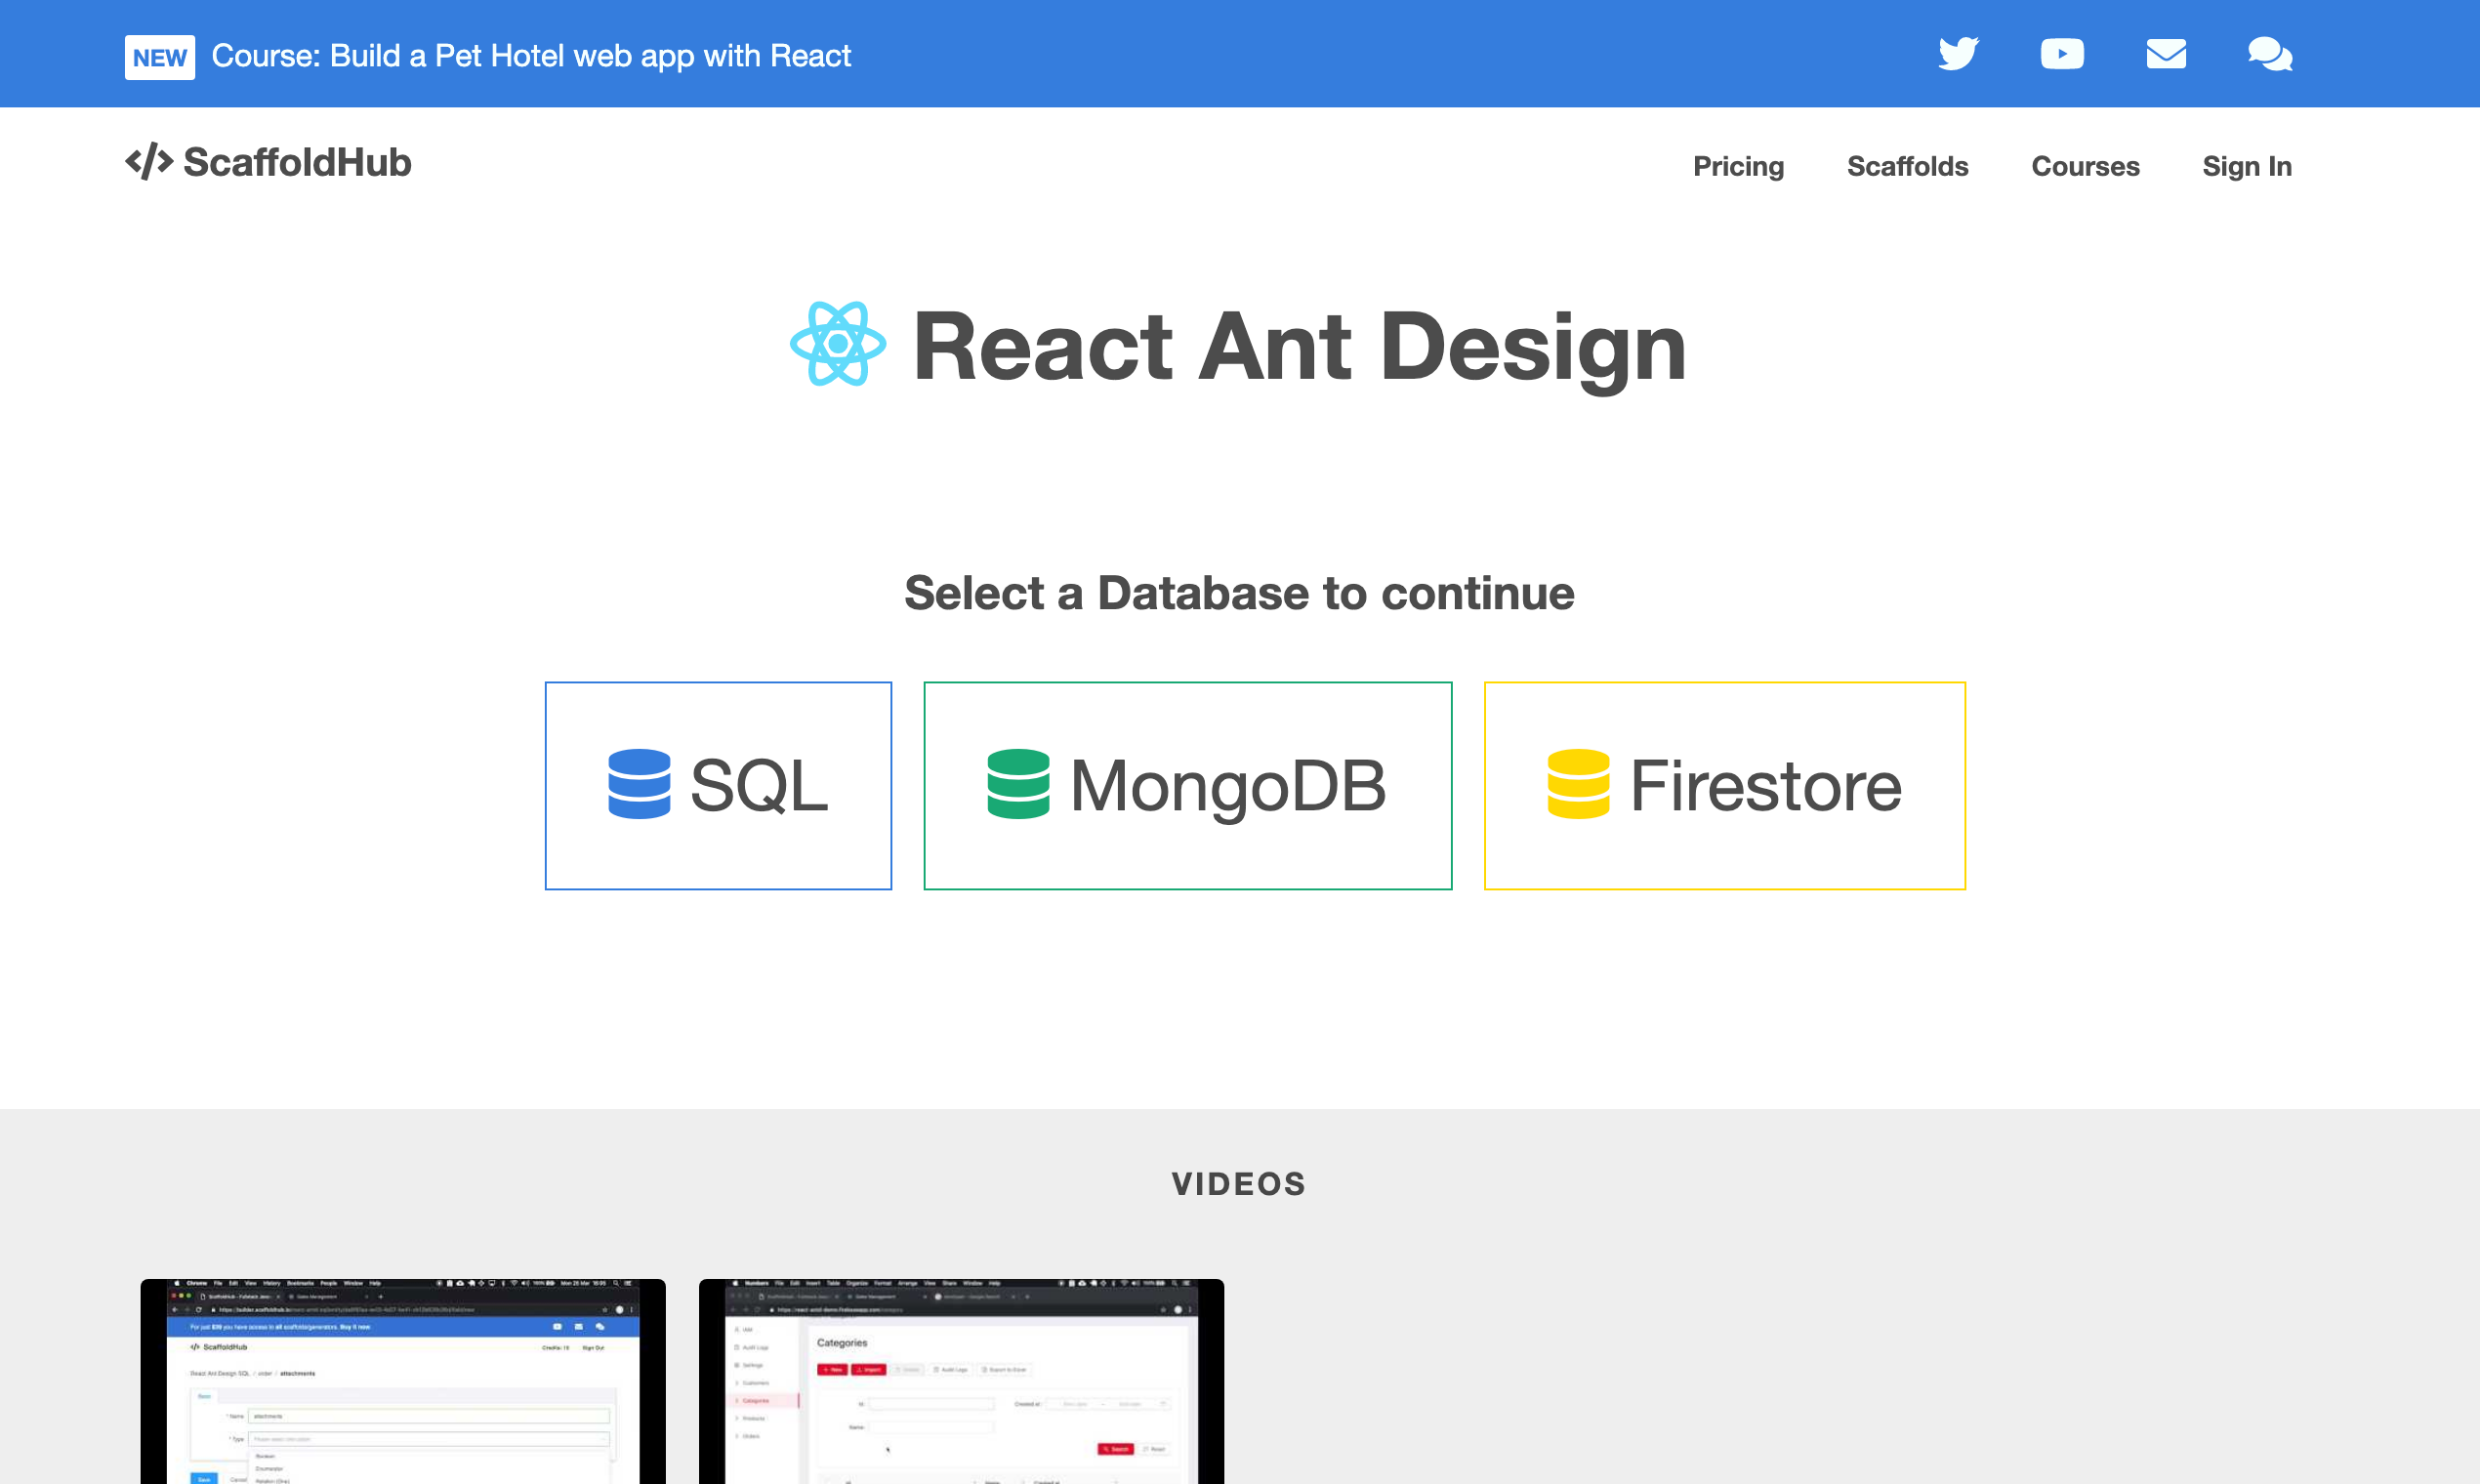Image resolution: width=2480 pixels, height=1484 pixels.
Task: Select the SQL text label option
Action: 759,786
